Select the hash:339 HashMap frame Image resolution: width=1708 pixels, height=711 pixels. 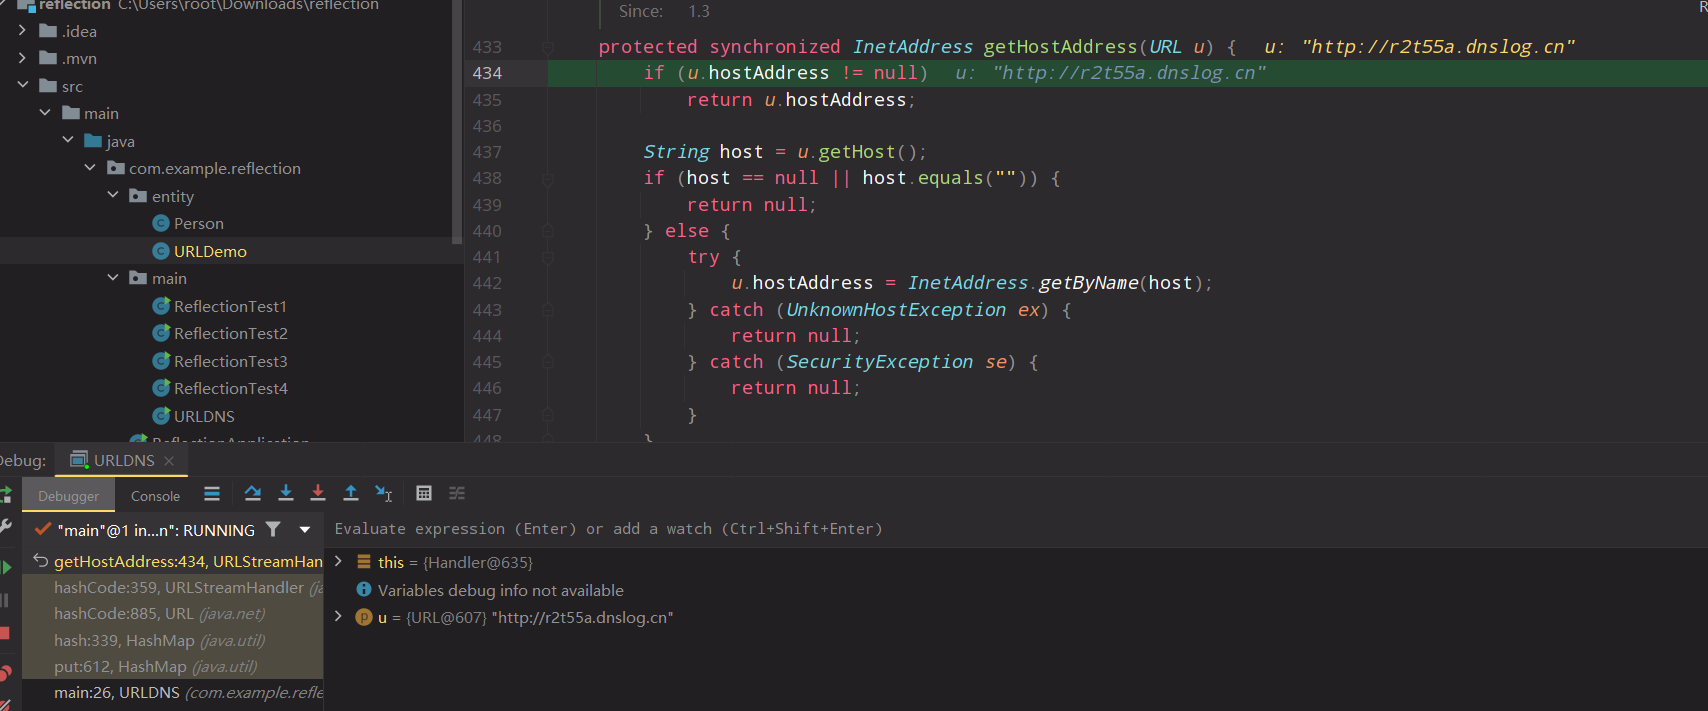tap(173, 641)
